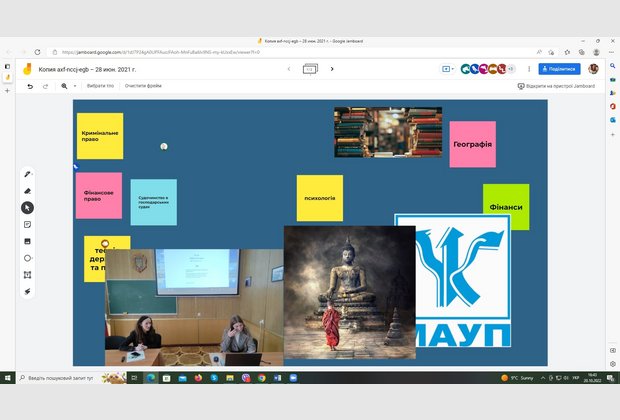Select the pink 'Географія' sticky note
Viewport: 620px width, 420px height.
(472, 145)
